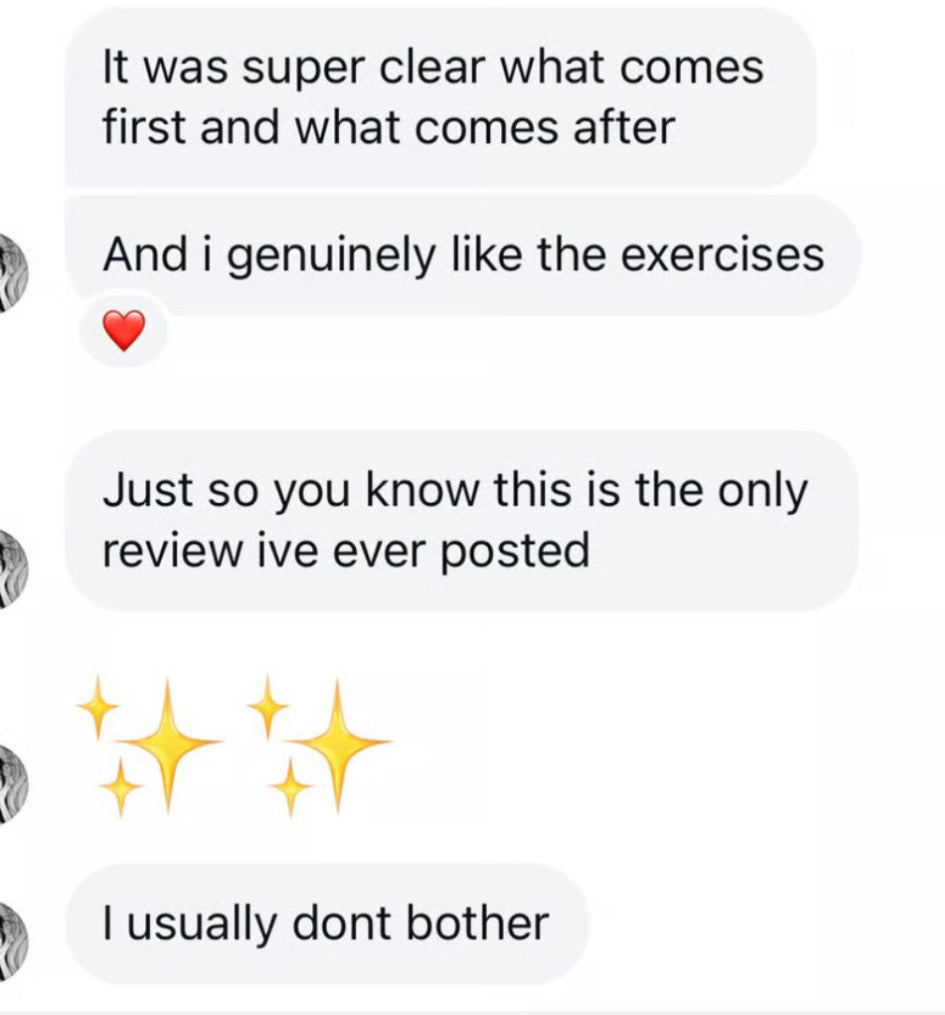Click the red heart reaction
Screen dimensions: 945x1015
pyautogui.click(x=124, y=331)
